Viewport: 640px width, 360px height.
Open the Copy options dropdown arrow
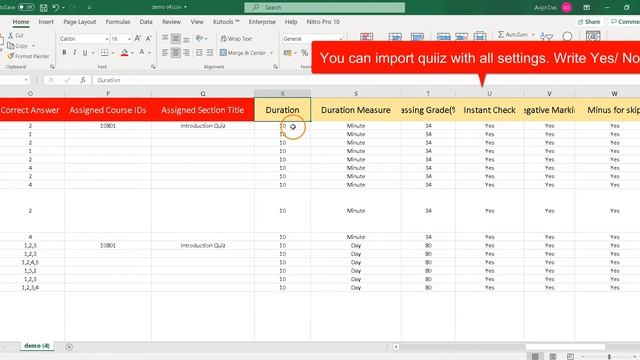33,46
